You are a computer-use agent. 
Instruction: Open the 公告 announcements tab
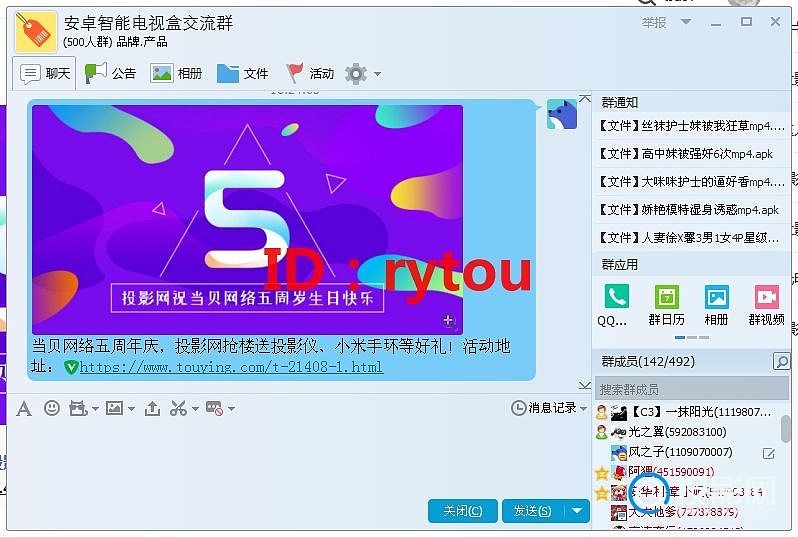point(110,73)
